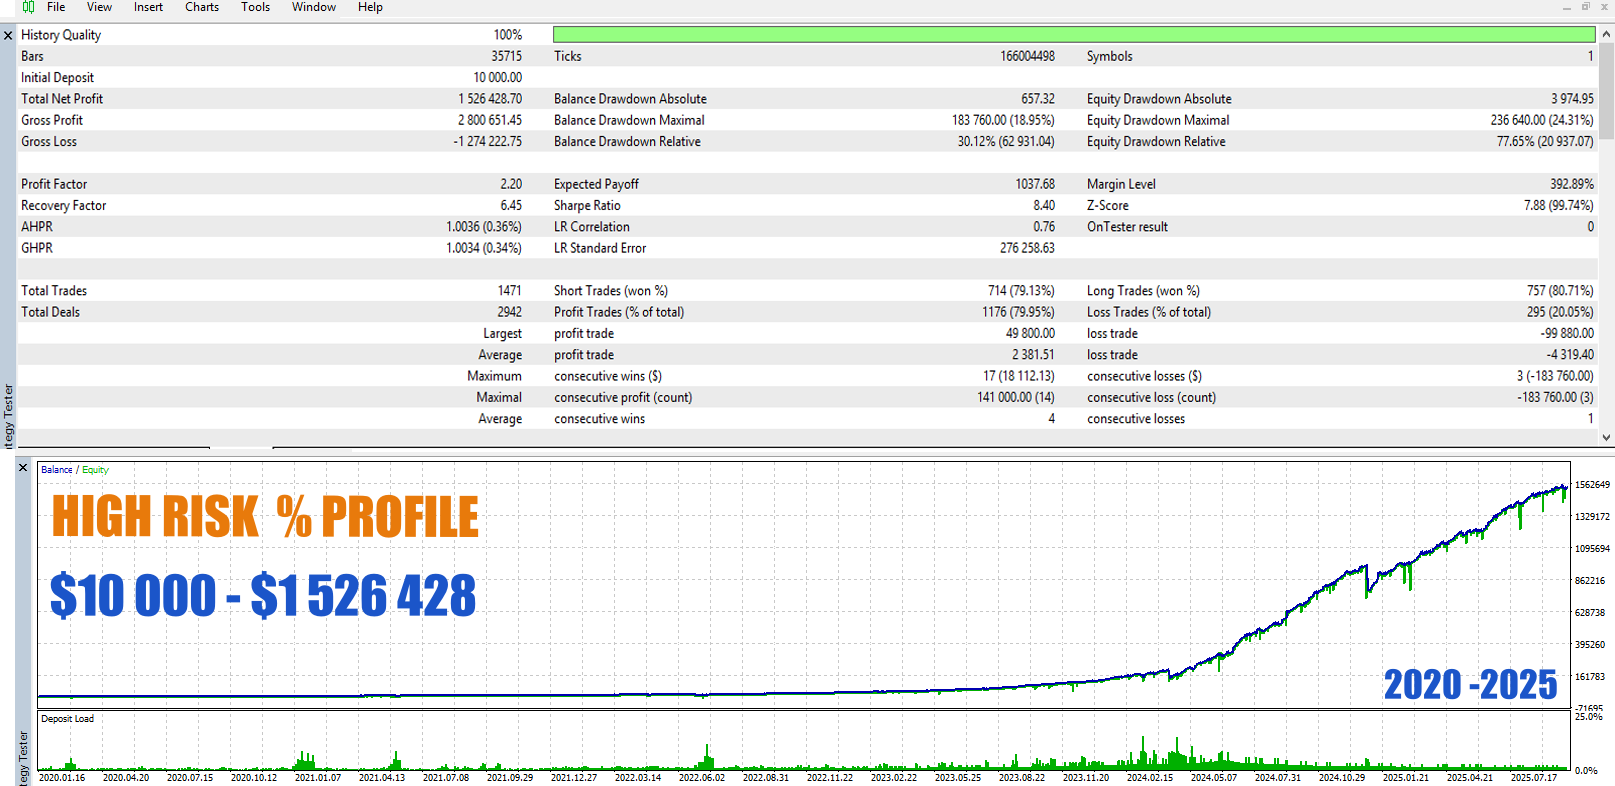Click the Sharpe Ratio value 8.40

point(1044,206)
